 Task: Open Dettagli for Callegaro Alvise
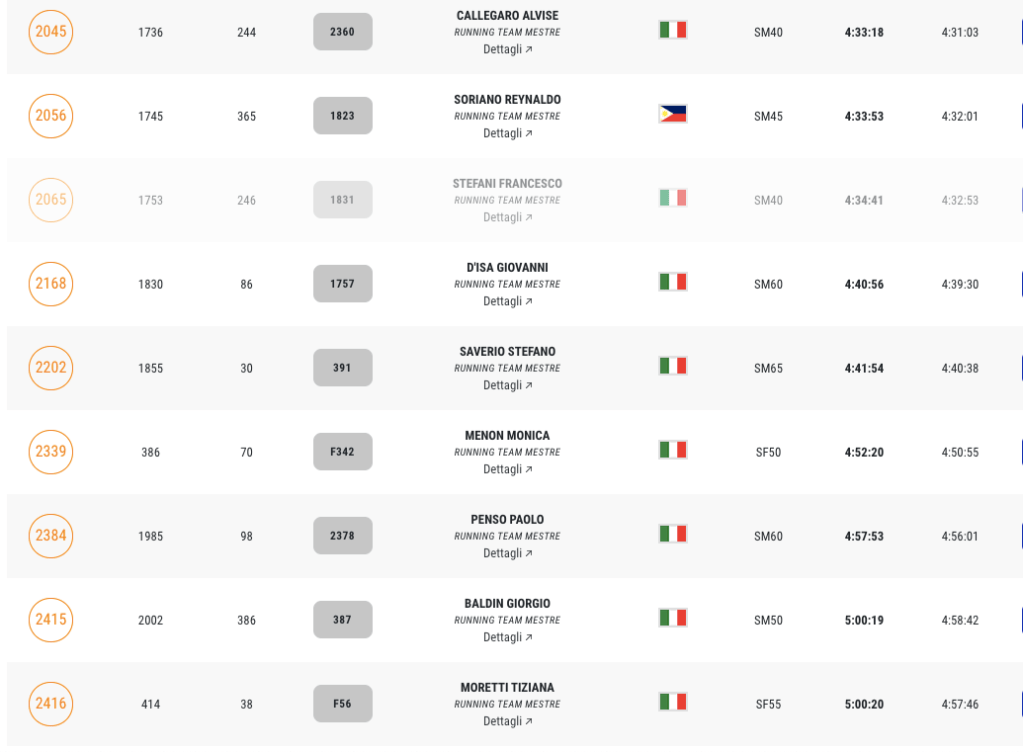click(x=508, y=49)
